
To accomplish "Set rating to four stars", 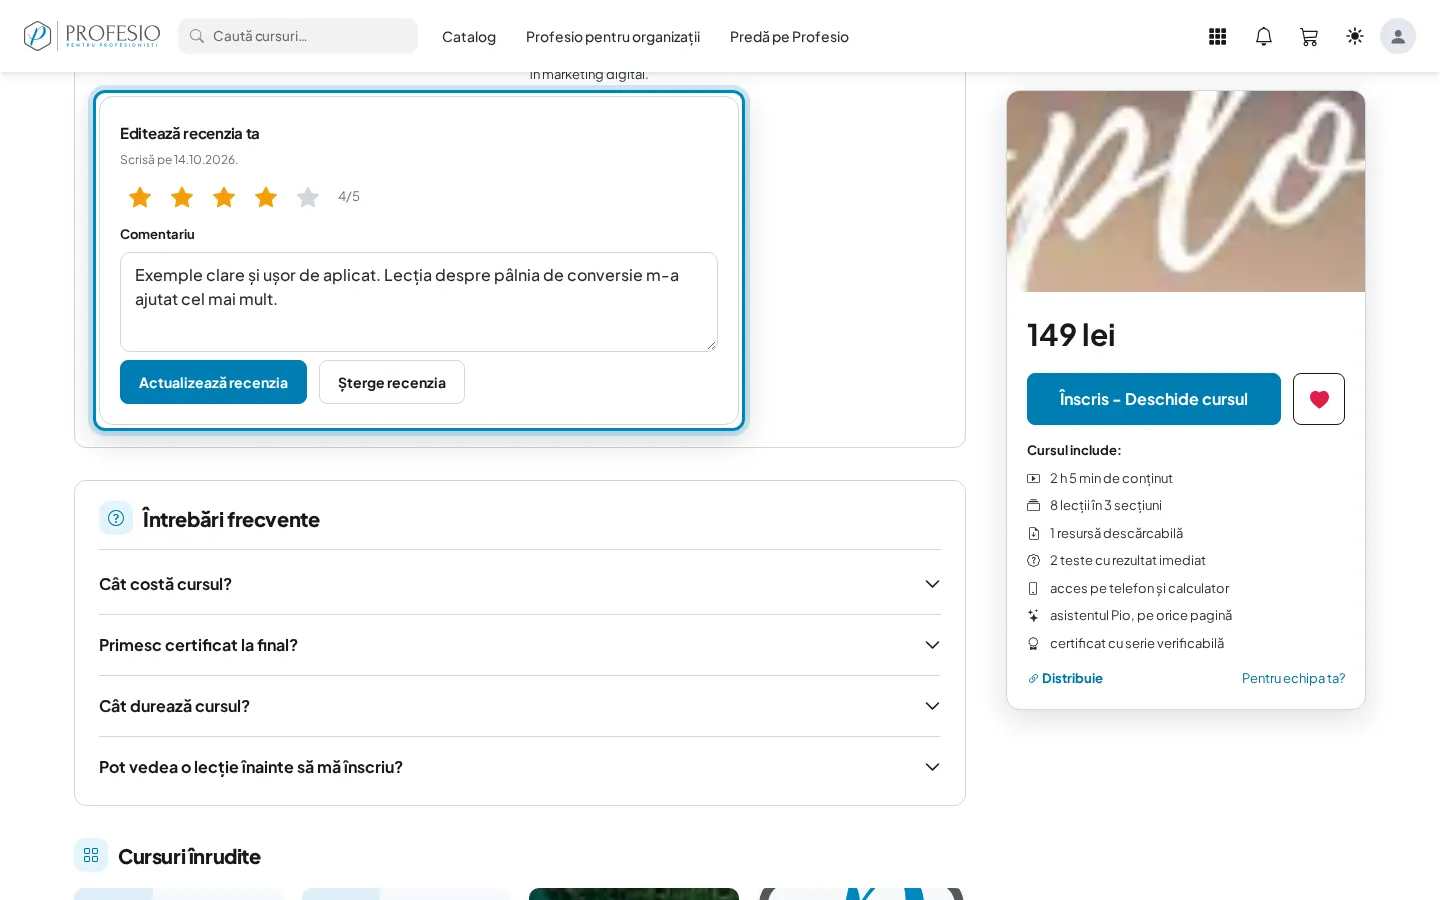I will 266,197.
